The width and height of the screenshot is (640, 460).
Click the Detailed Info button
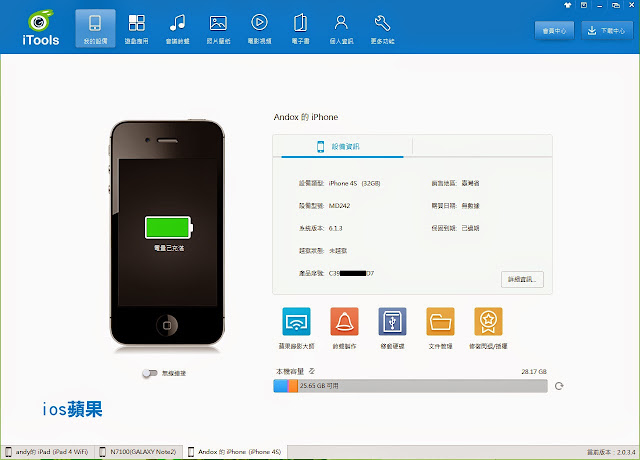(x=522, y=279)
